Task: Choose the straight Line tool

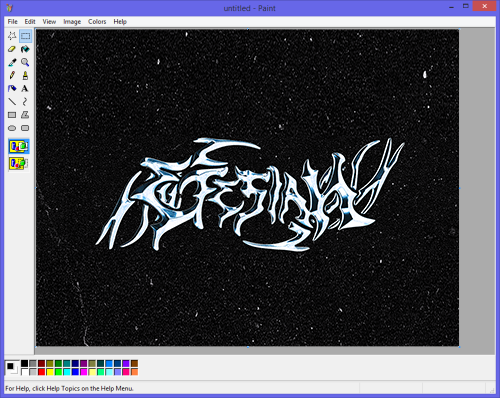Action: pyautogui.click(x=12, y=102)
